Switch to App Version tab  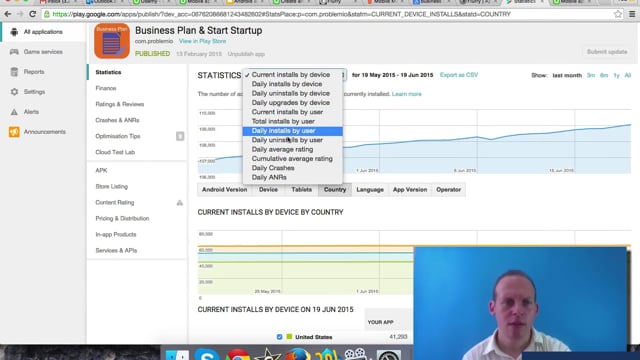(x=410, y=190)
